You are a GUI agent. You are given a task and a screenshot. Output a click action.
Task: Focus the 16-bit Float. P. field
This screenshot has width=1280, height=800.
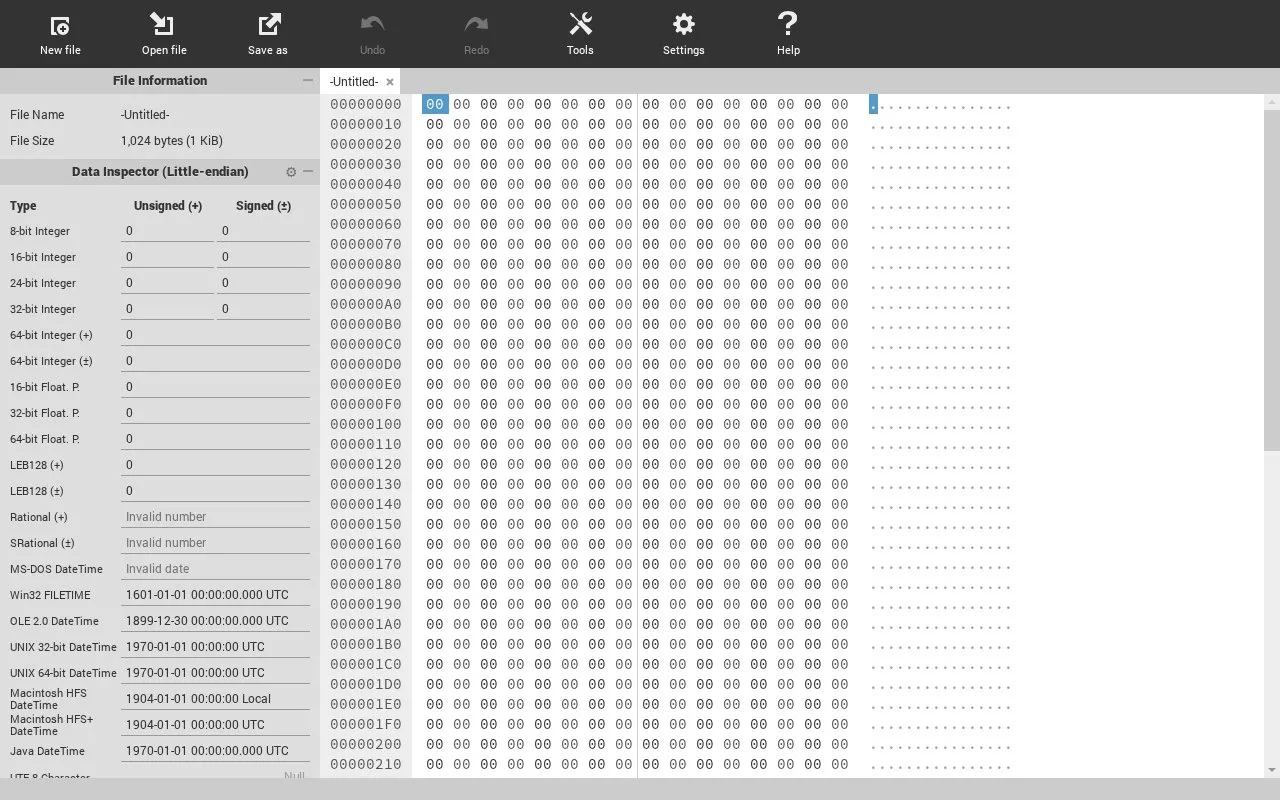(215, 387)
